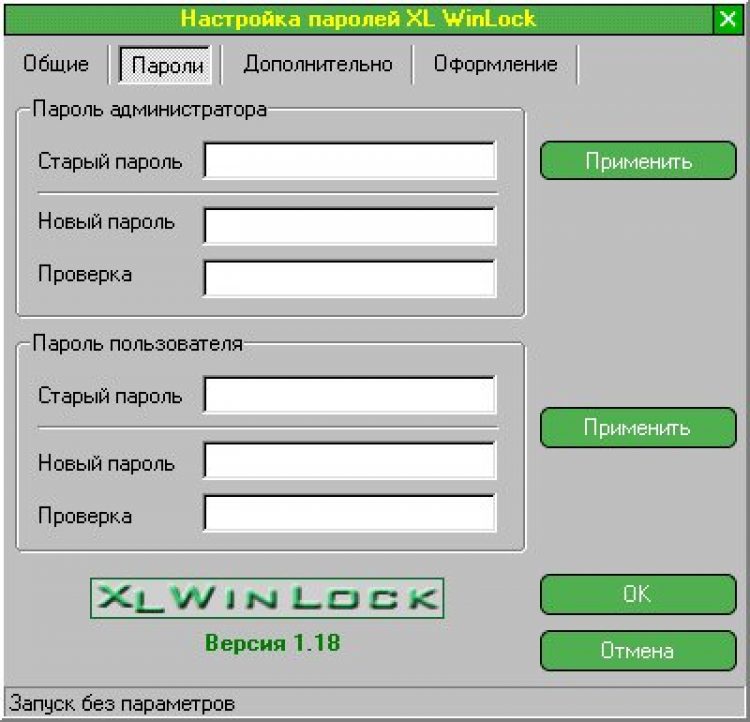Viewport: 750px width, 722px height.
Task: Select the Пароли tab
Action: (165, 65)
